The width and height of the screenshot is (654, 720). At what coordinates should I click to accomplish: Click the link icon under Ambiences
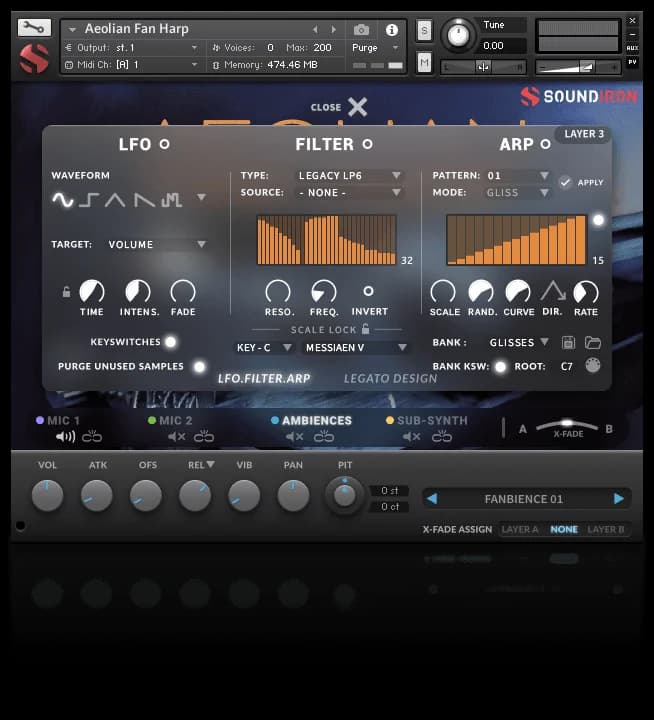pyautogui.click(x=324, y=437)
